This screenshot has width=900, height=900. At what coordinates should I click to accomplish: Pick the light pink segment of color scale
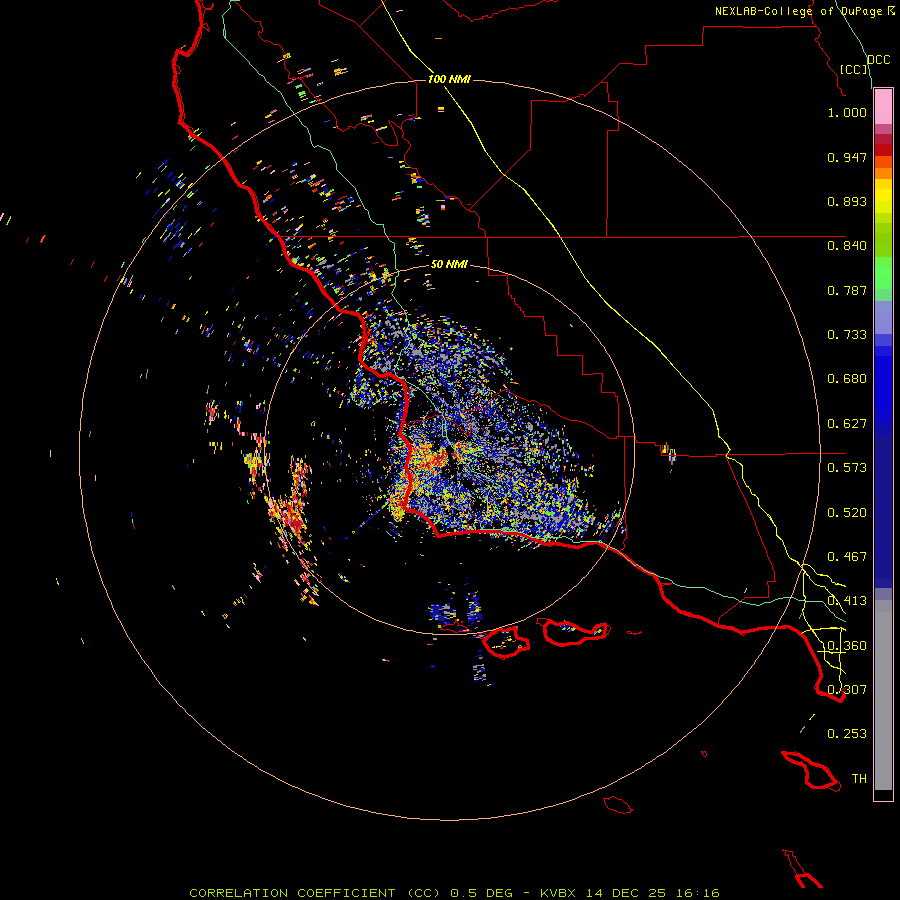[883, 107]
